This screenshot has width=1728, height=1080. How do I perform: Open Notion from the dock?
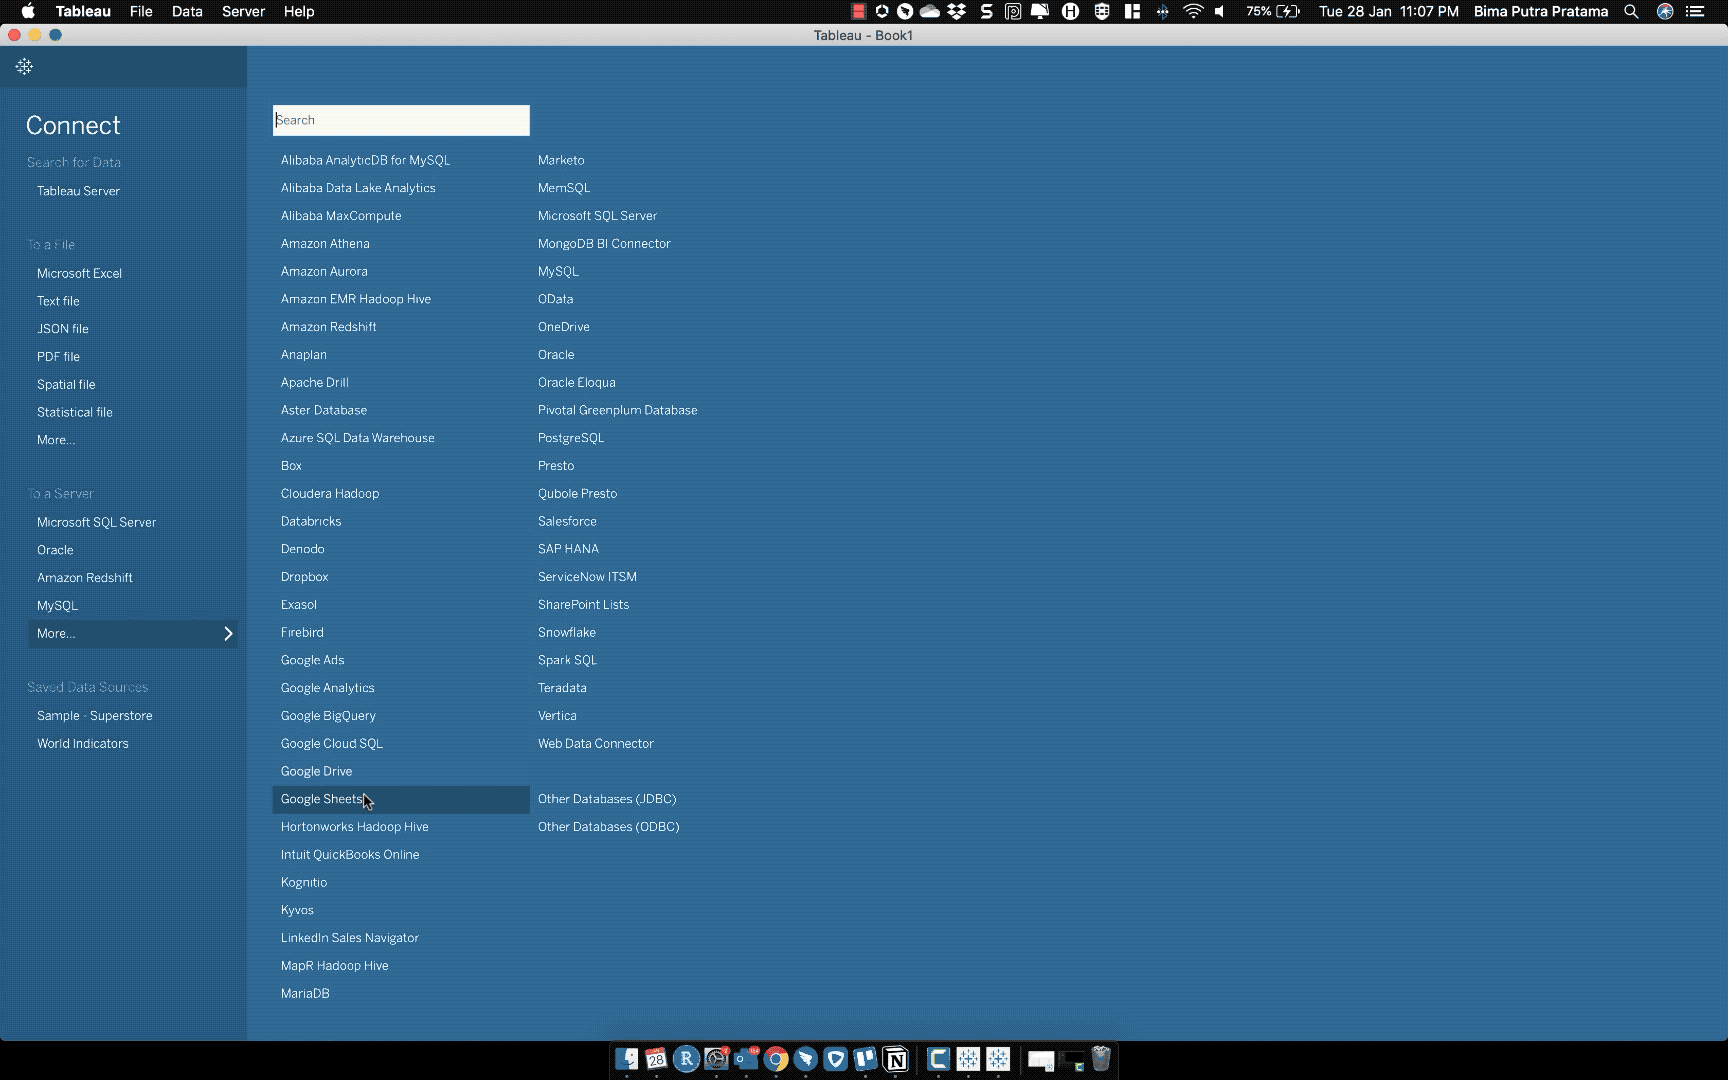pos(896,1059)
